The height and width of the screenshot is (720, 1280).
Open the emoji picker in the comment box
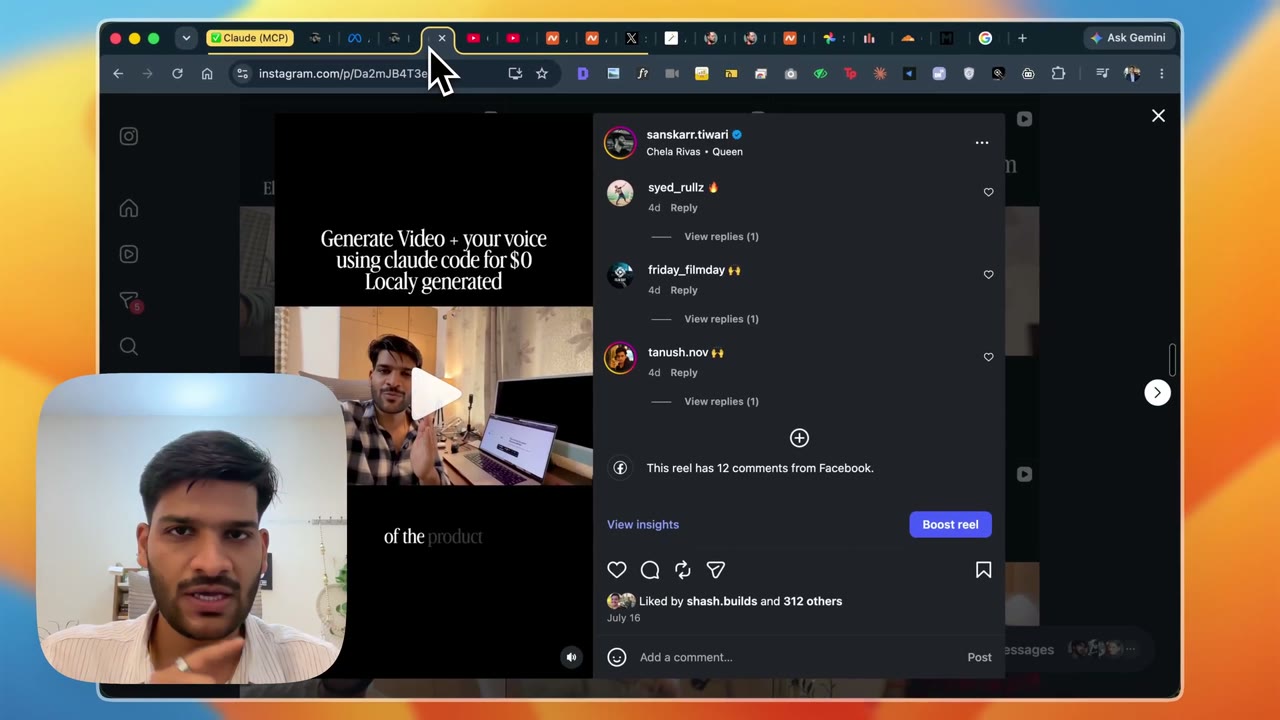click(617, 657)
